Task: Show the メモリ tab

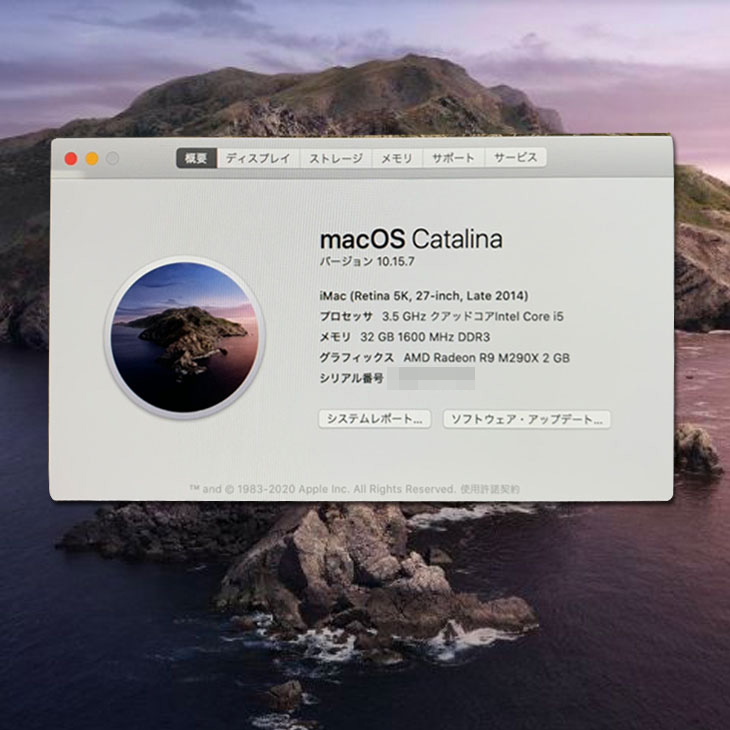Action: click(396, 158)
